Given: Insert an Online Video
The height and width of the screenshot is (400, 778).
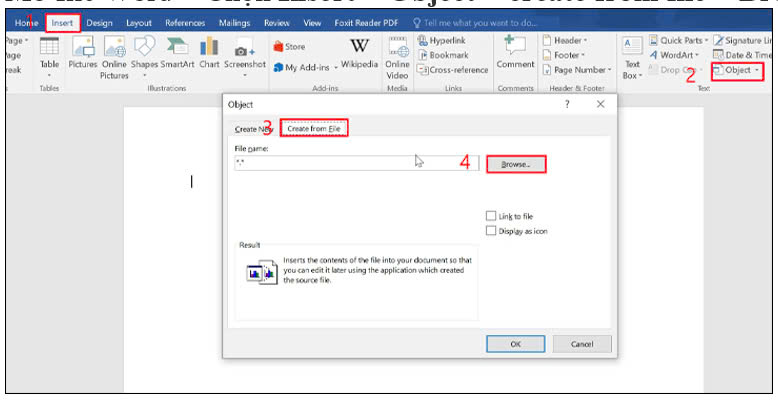Looking at the screenshot, I should click(397, 58).
